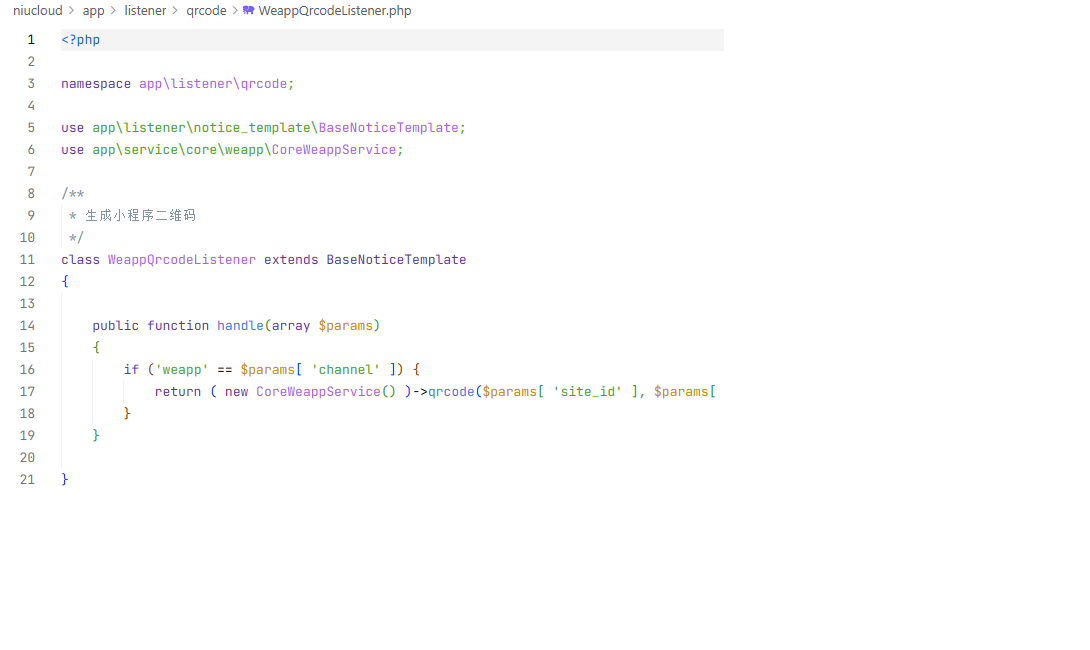Click BaseNoticeTemplate after extends

(396, 259)
